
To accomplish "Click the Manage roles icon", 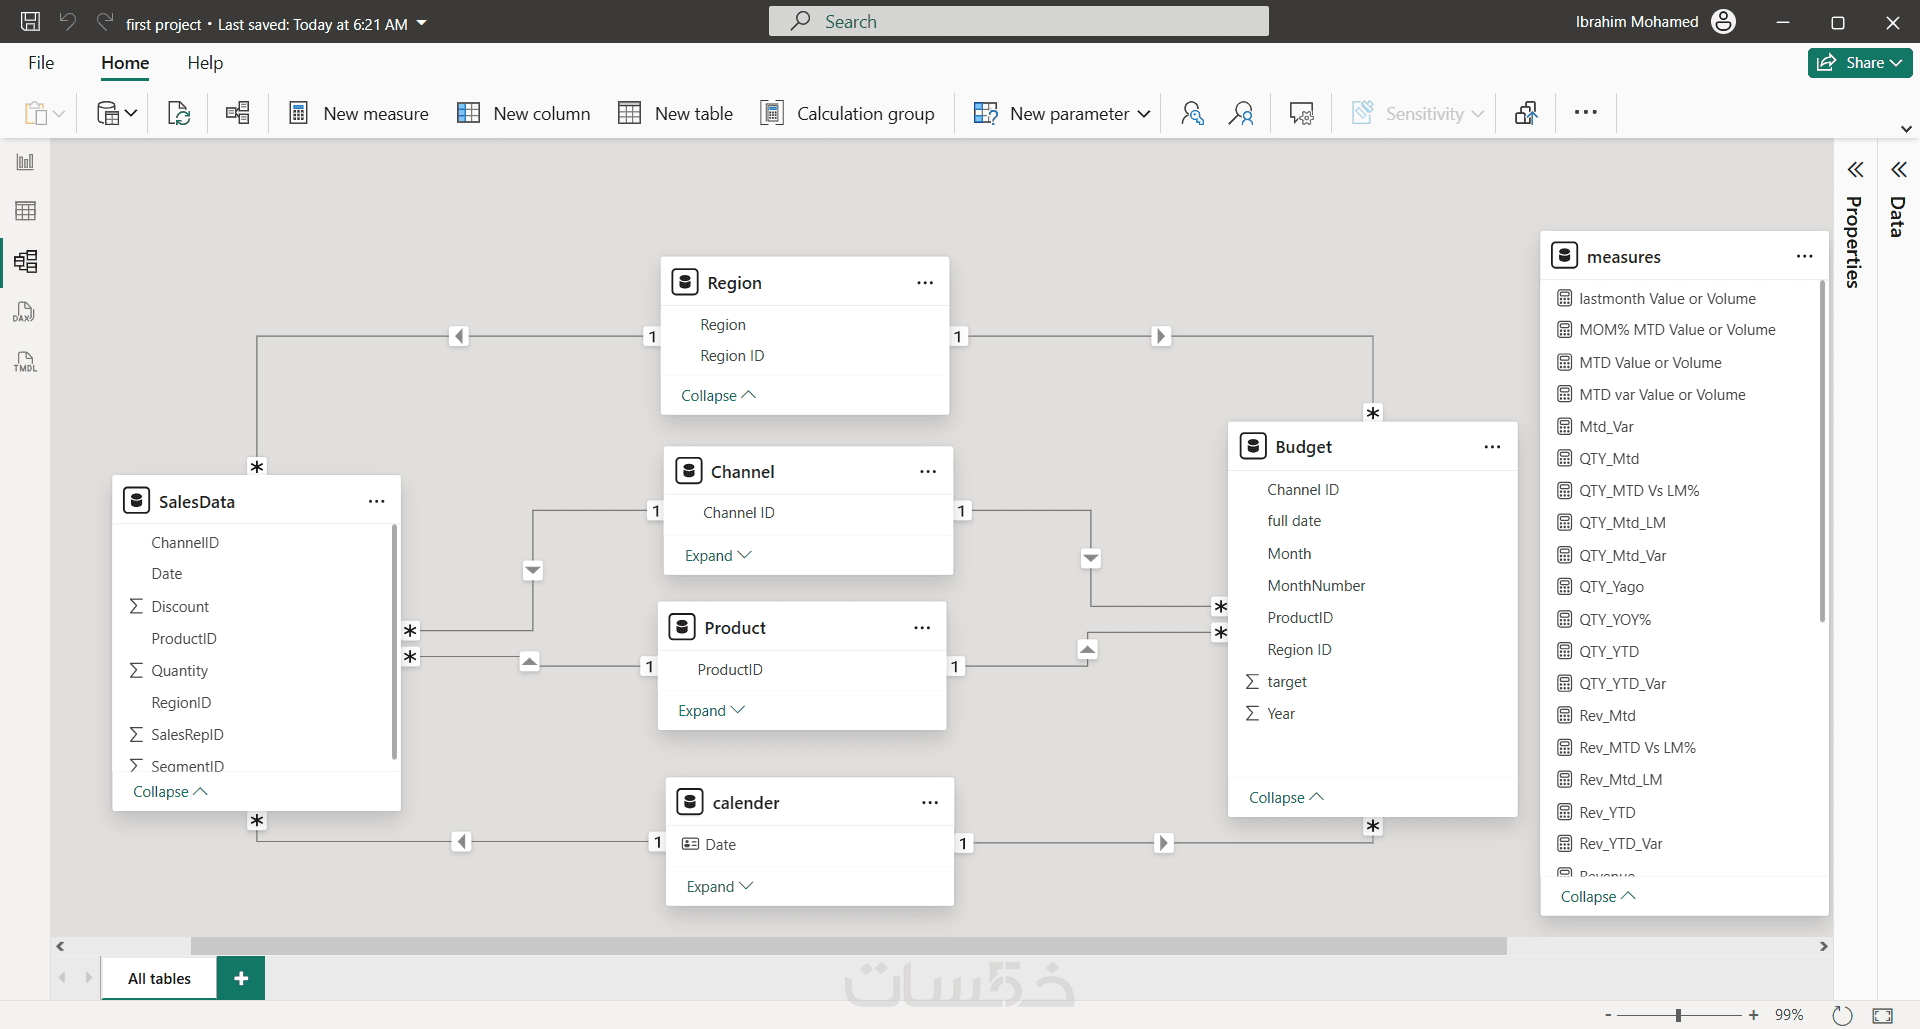I will [x=1192, y=113].
